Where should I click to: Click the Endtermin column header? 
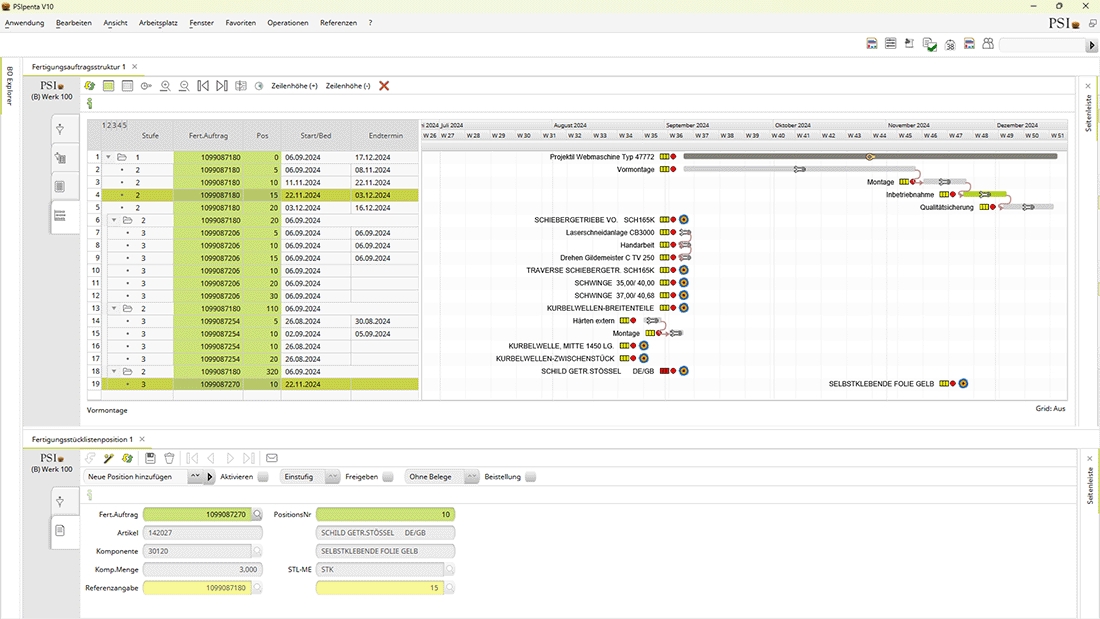point(385,135)
